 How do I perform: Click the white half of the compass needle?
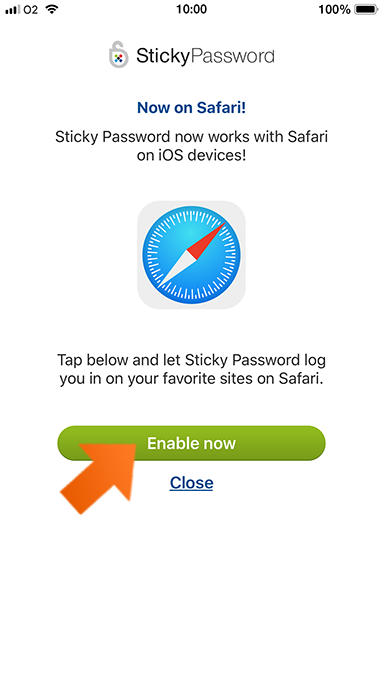pos(176,268)
